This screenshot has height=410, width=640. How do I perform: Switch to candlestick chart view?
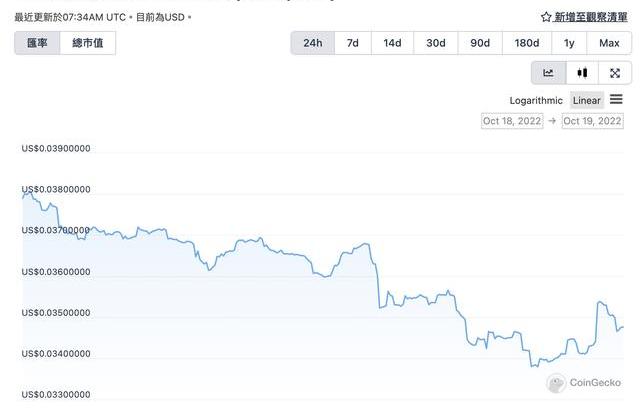tap(581, 73)
